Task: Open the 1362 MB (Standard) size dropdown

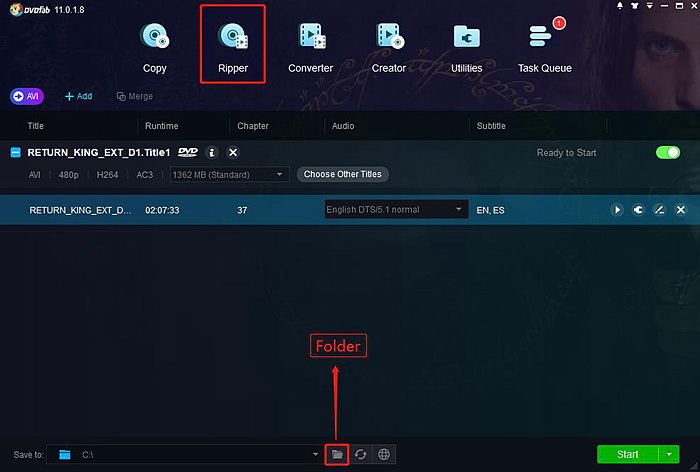Action: [x=229, y=175]
